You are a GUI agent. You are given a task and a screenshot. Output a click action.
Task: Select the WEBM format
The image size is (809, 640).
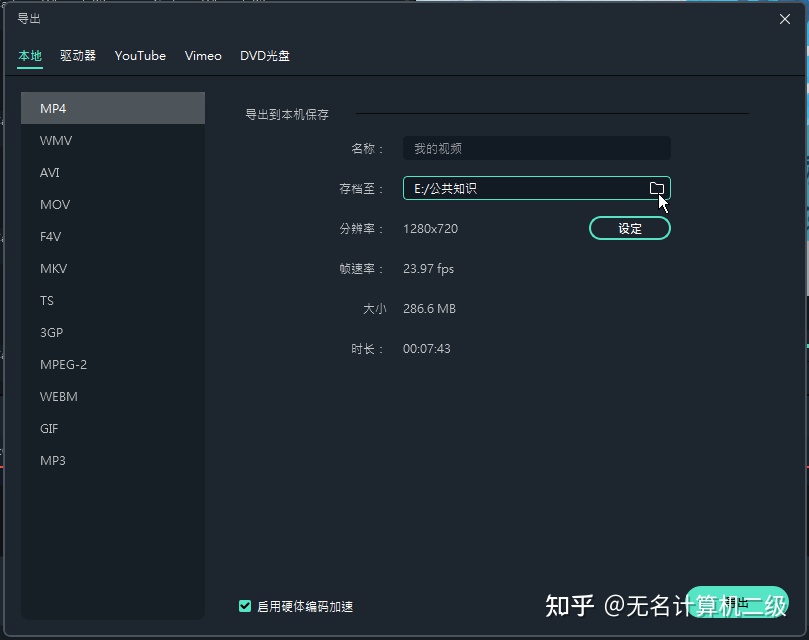(x=58, y=396)
